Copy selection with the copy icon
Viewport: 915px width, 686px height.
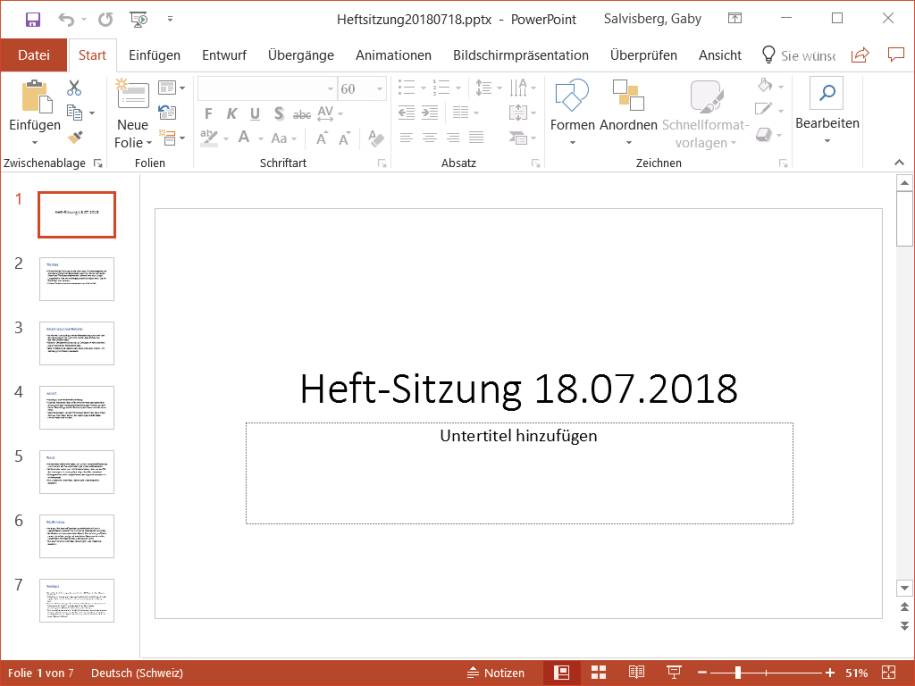click(74, 112)
